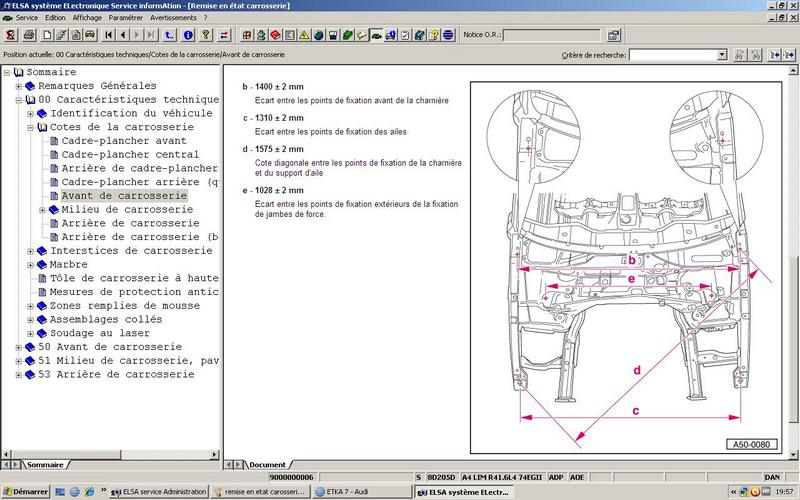
Task: Select Cadre-plancher central in tree
Action: pyautogui.click(x=130, y=155)
